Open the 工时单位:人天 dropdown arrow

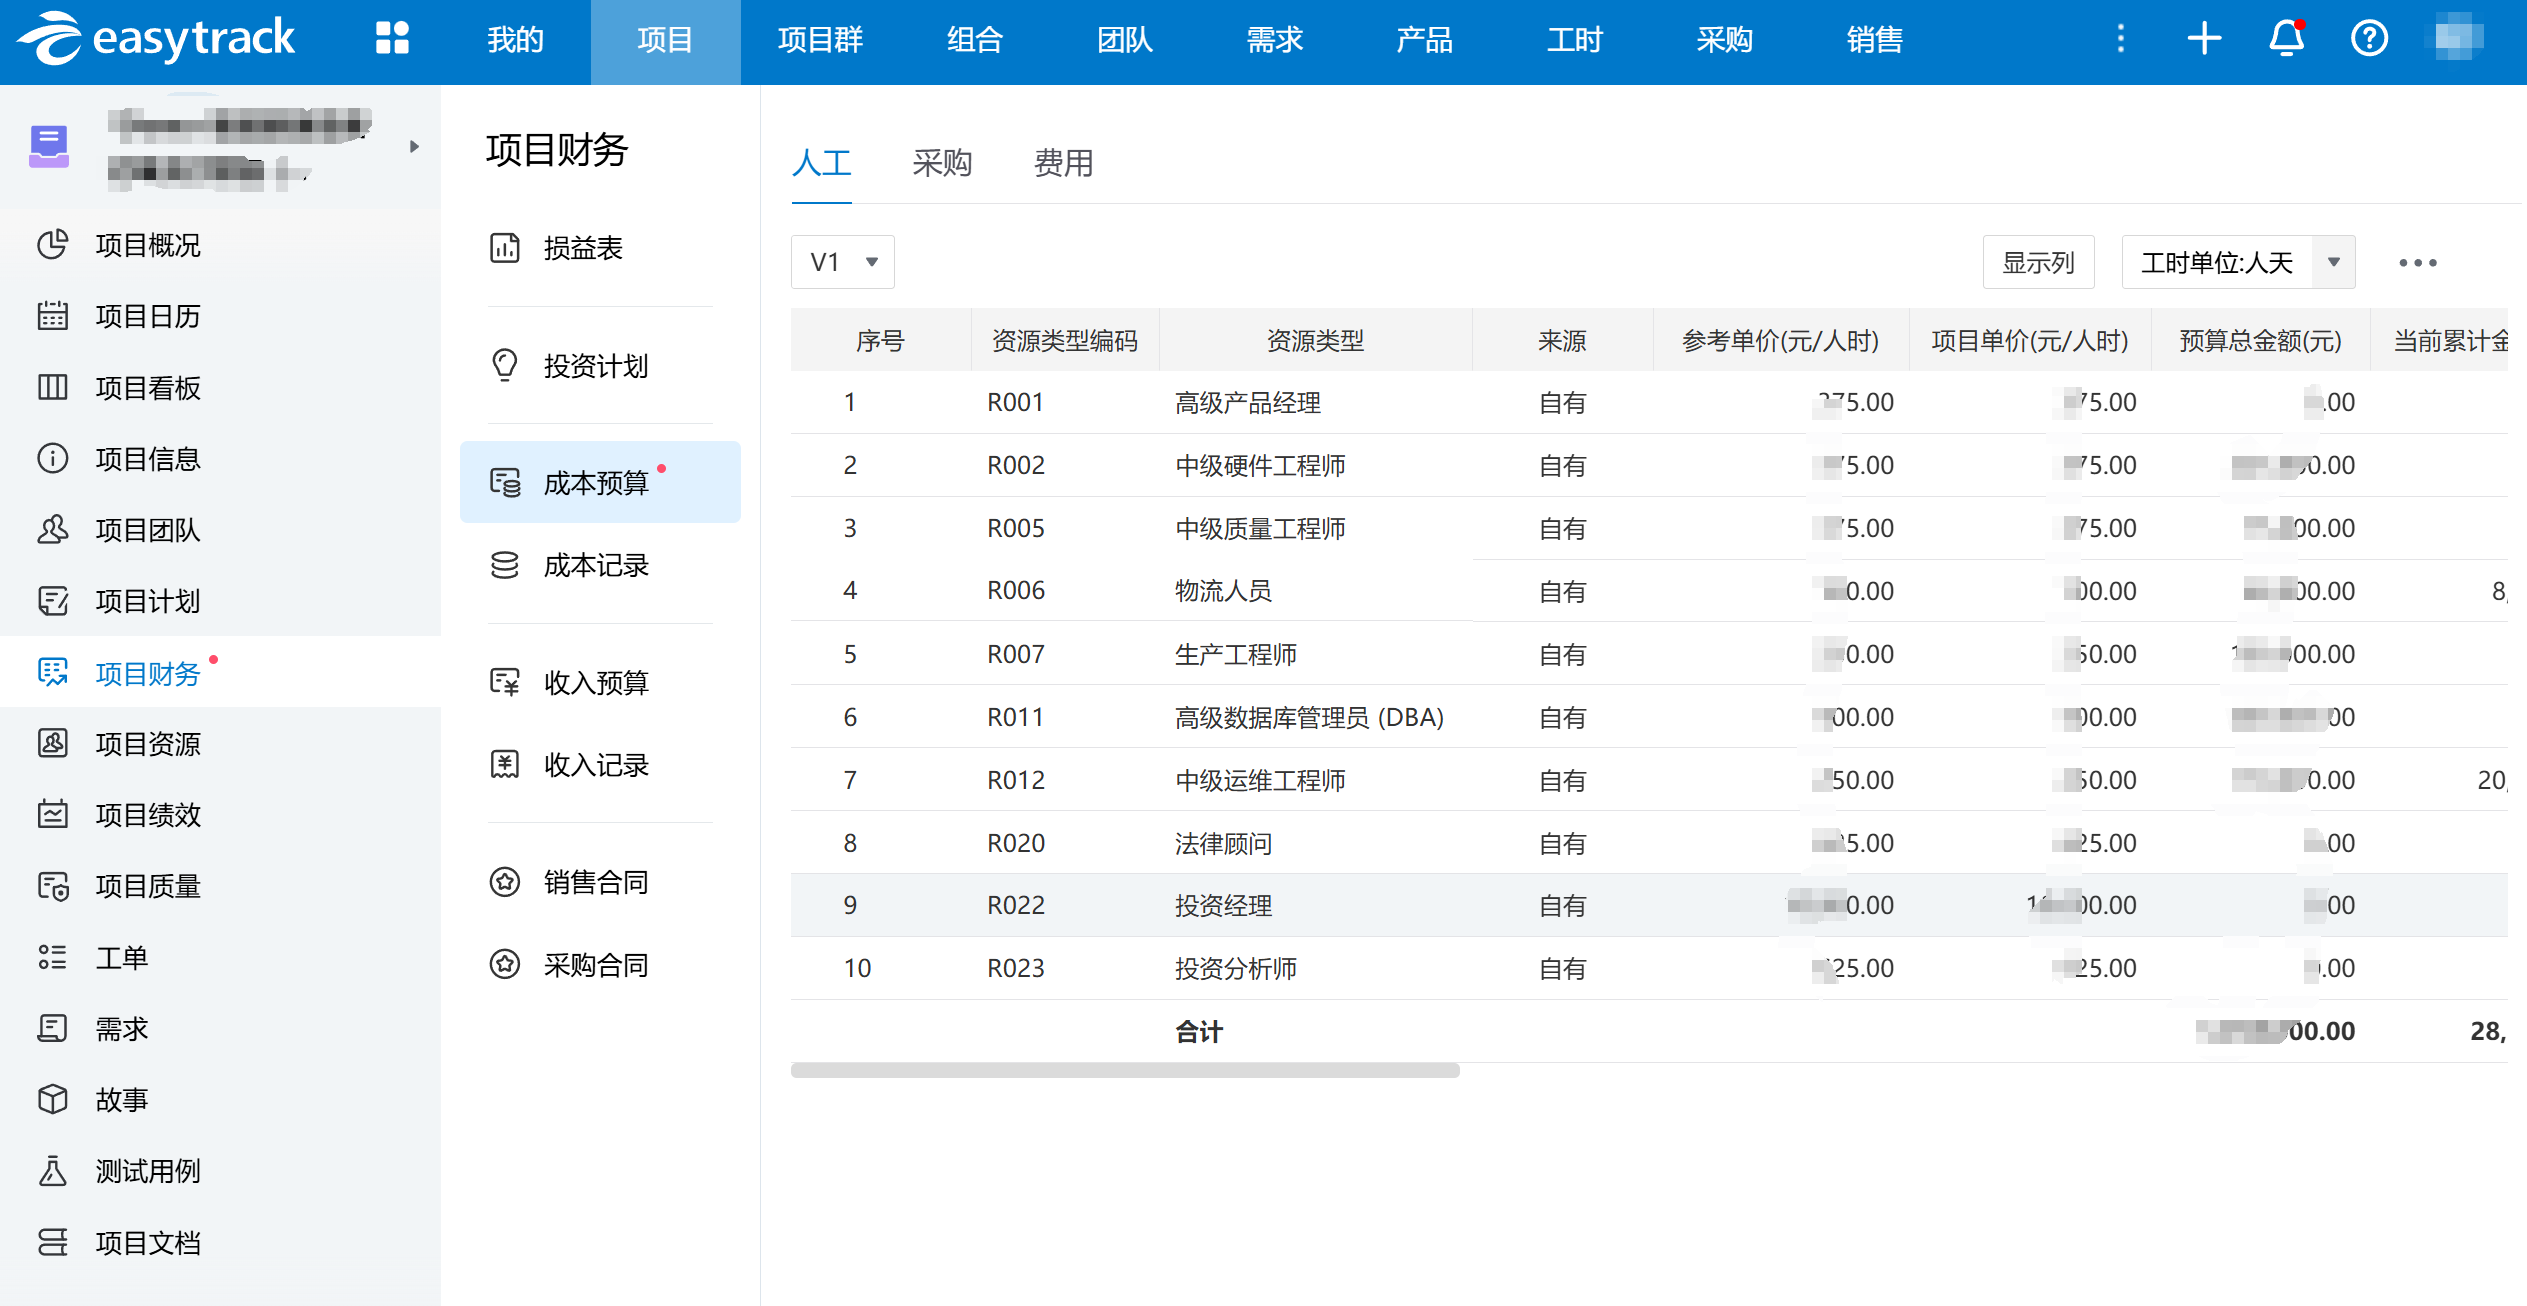[x=2333, y=262]
